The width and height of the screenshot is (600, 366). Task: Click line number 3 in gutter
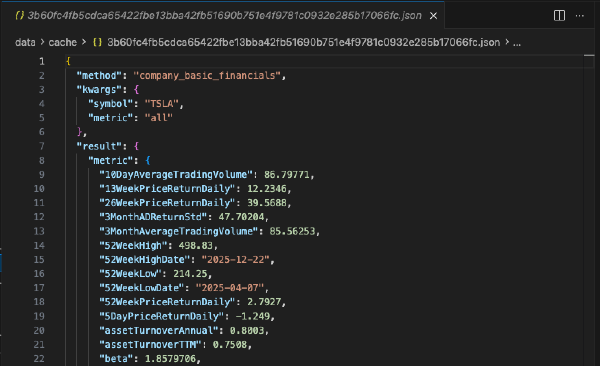coord(42,90)
